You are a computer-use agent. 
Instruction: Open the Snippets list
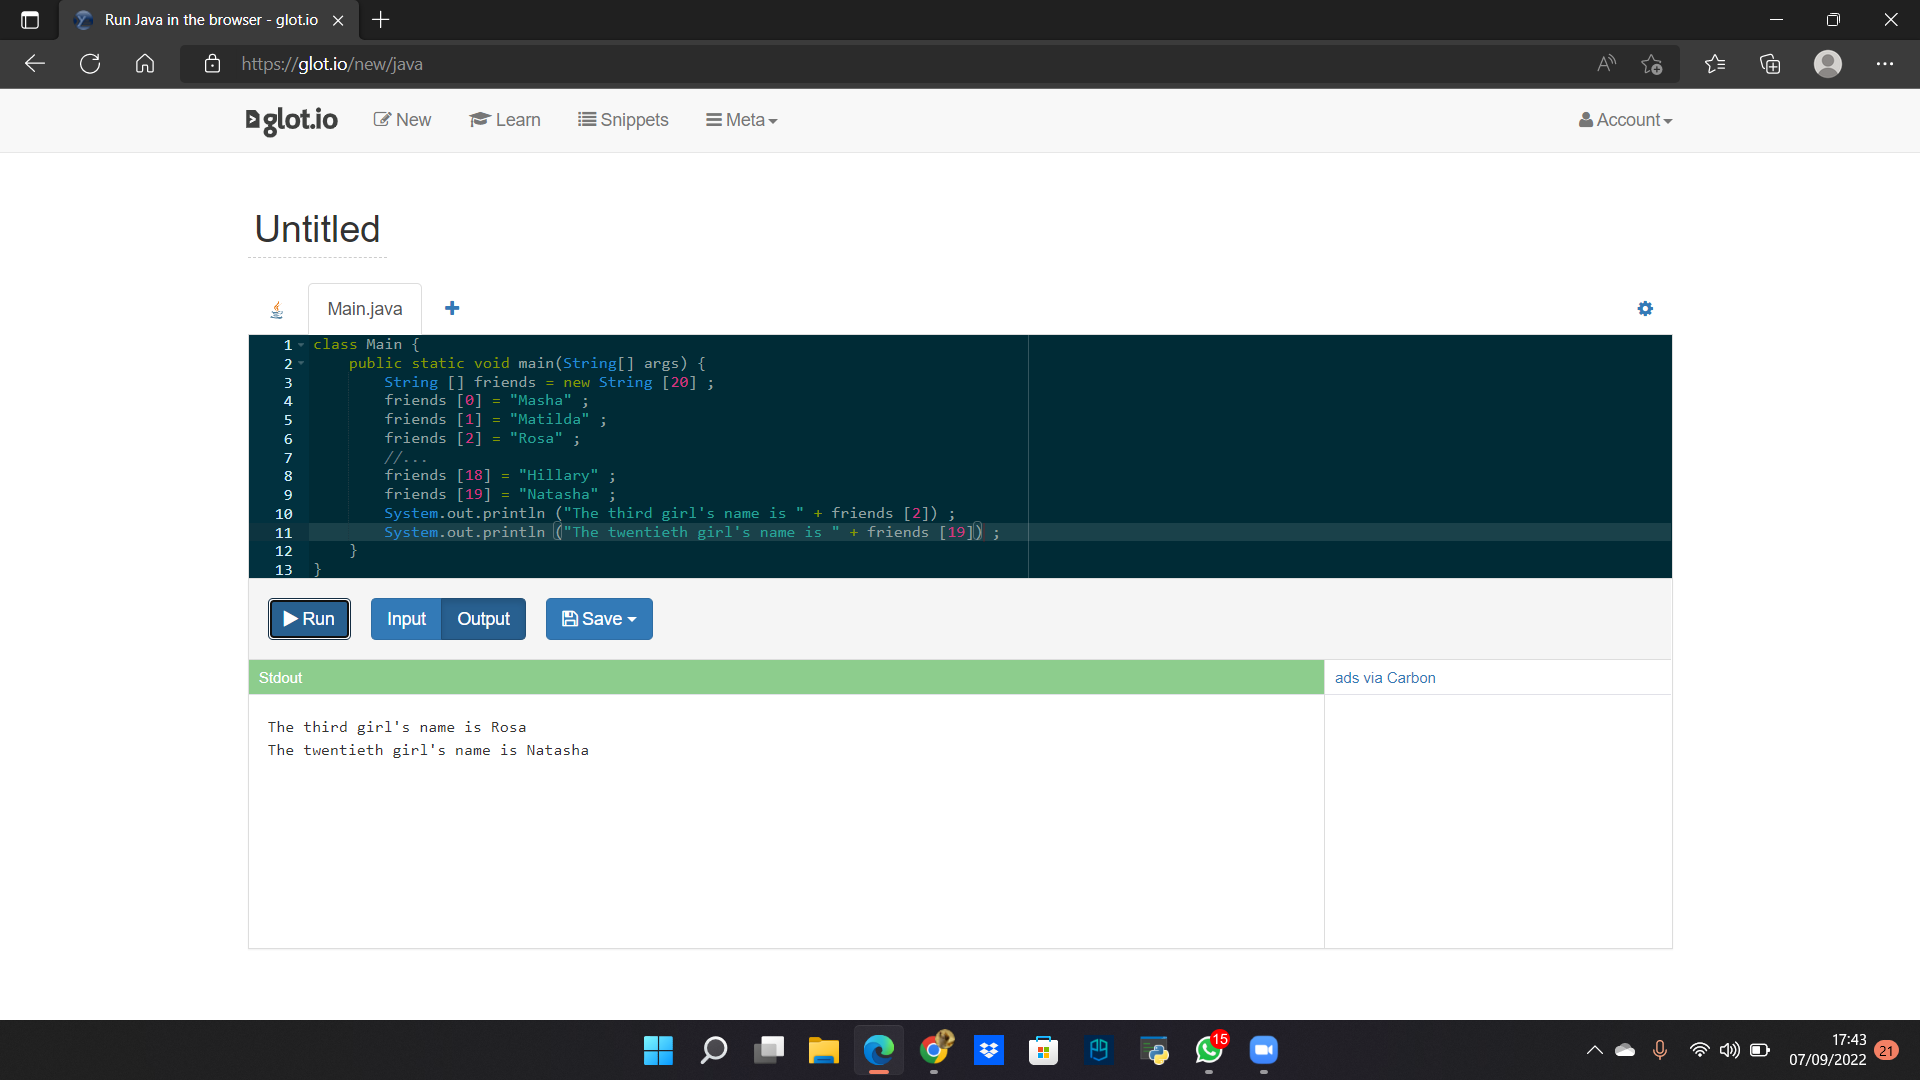point(623,120)
